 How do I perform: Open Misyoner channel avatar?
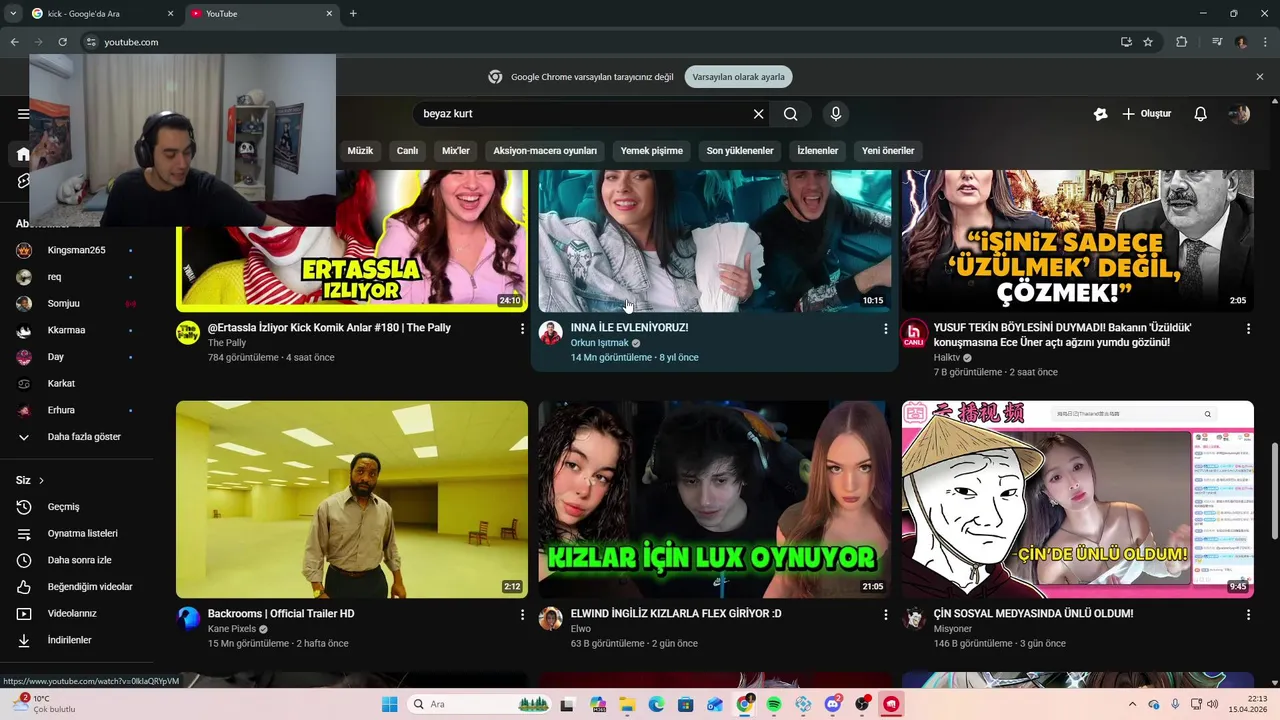[914, 619]
